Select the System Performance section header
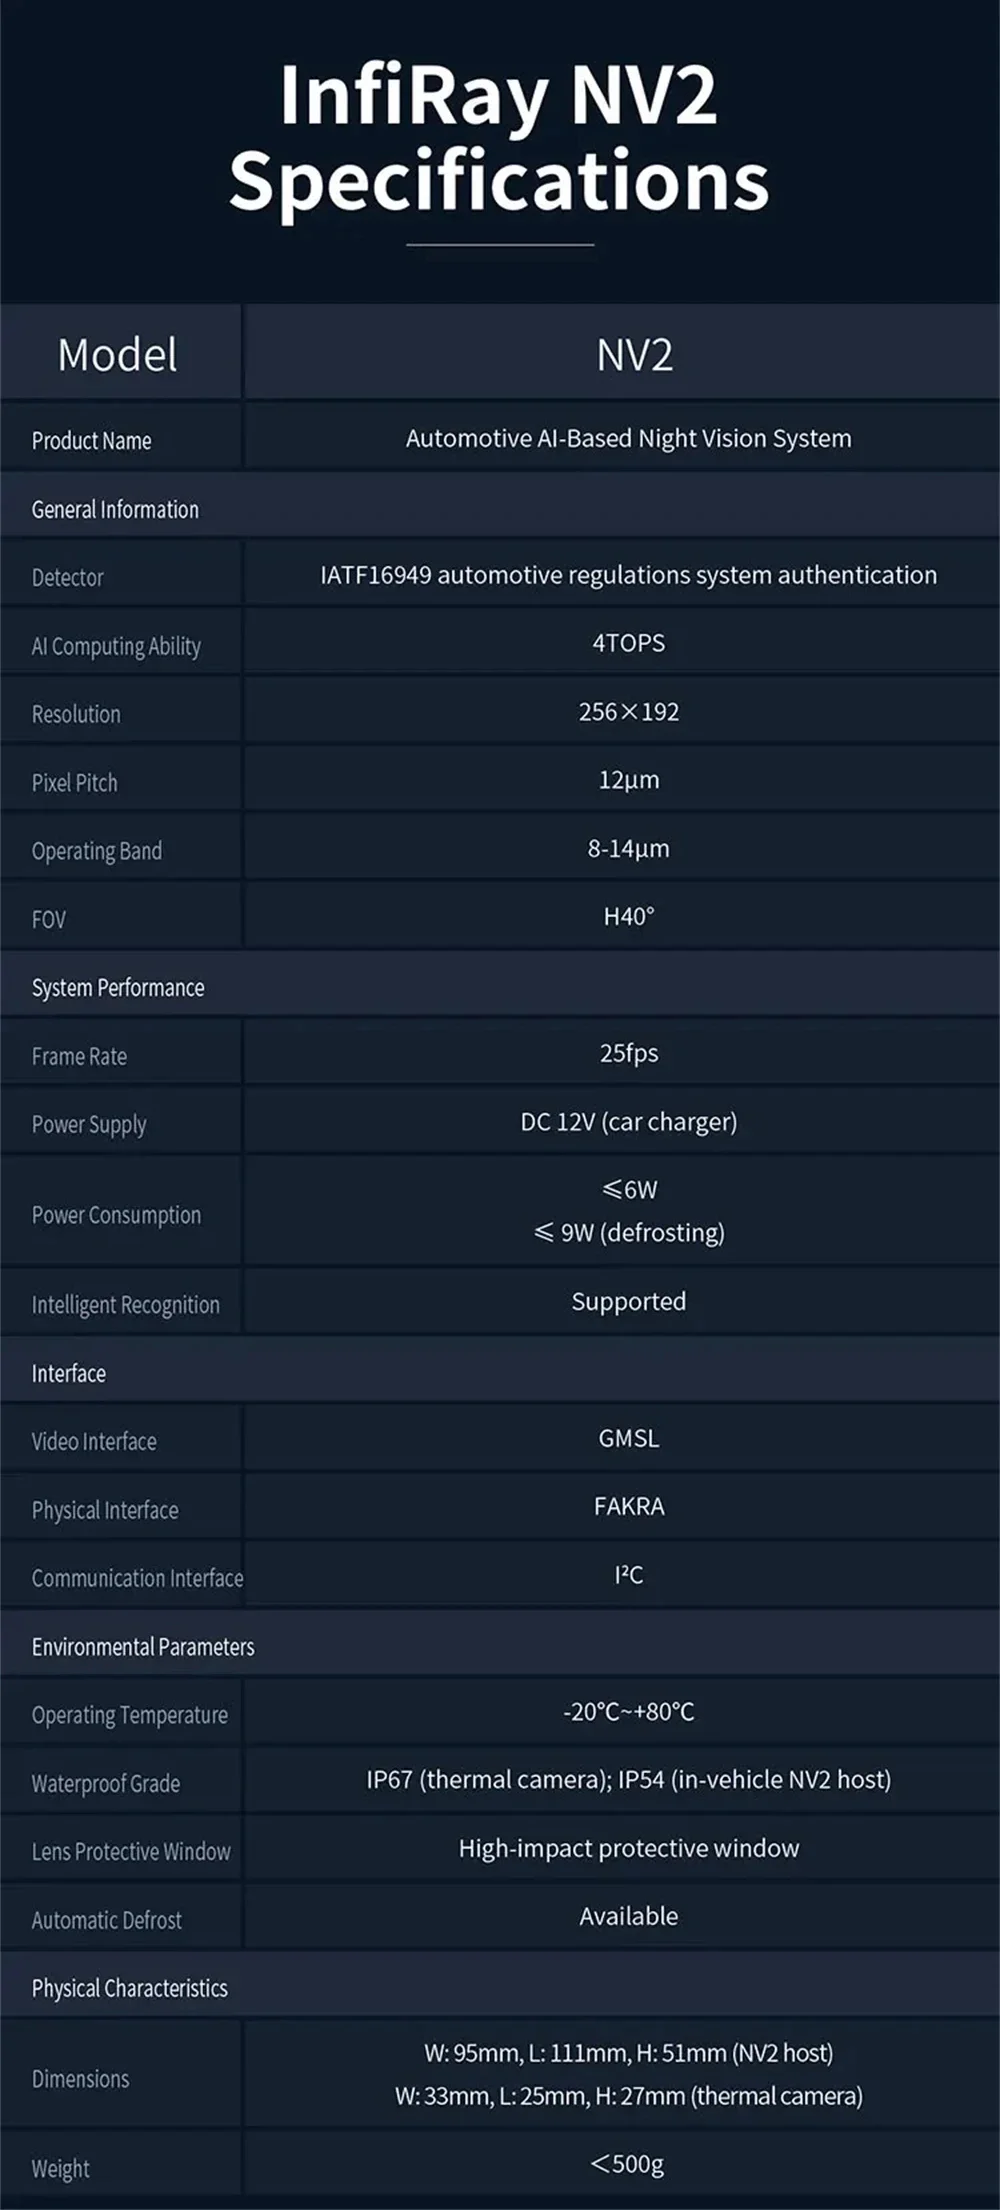The height and width of the screenshot is (2210, 1000). (118, 988)
